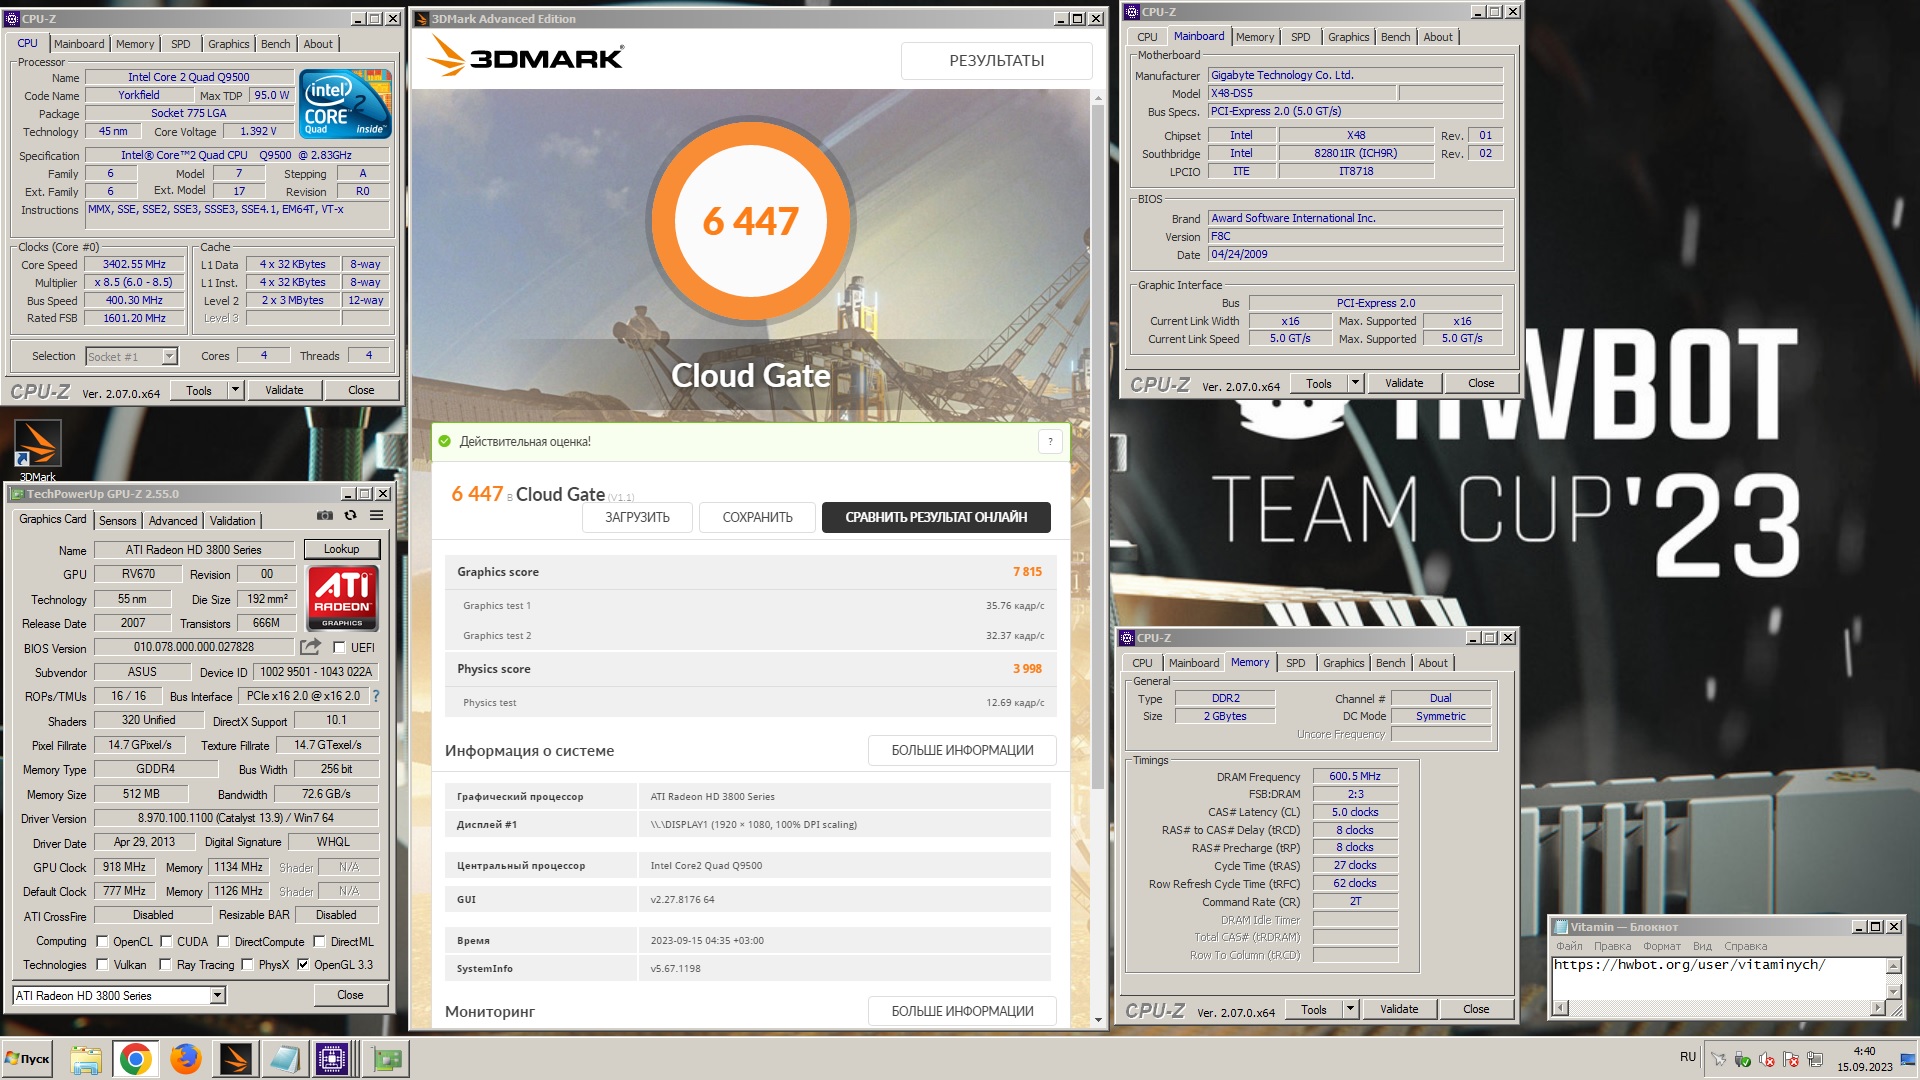Click the jet plane tray icon

(x=1719, y=1059)
